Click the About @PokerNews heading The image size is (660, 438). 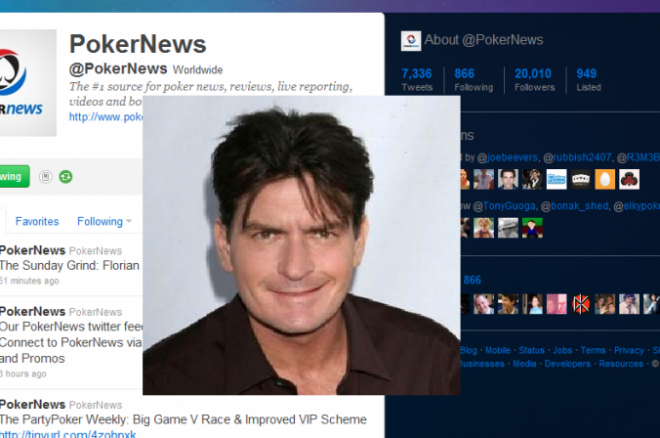tap(484, 40)
